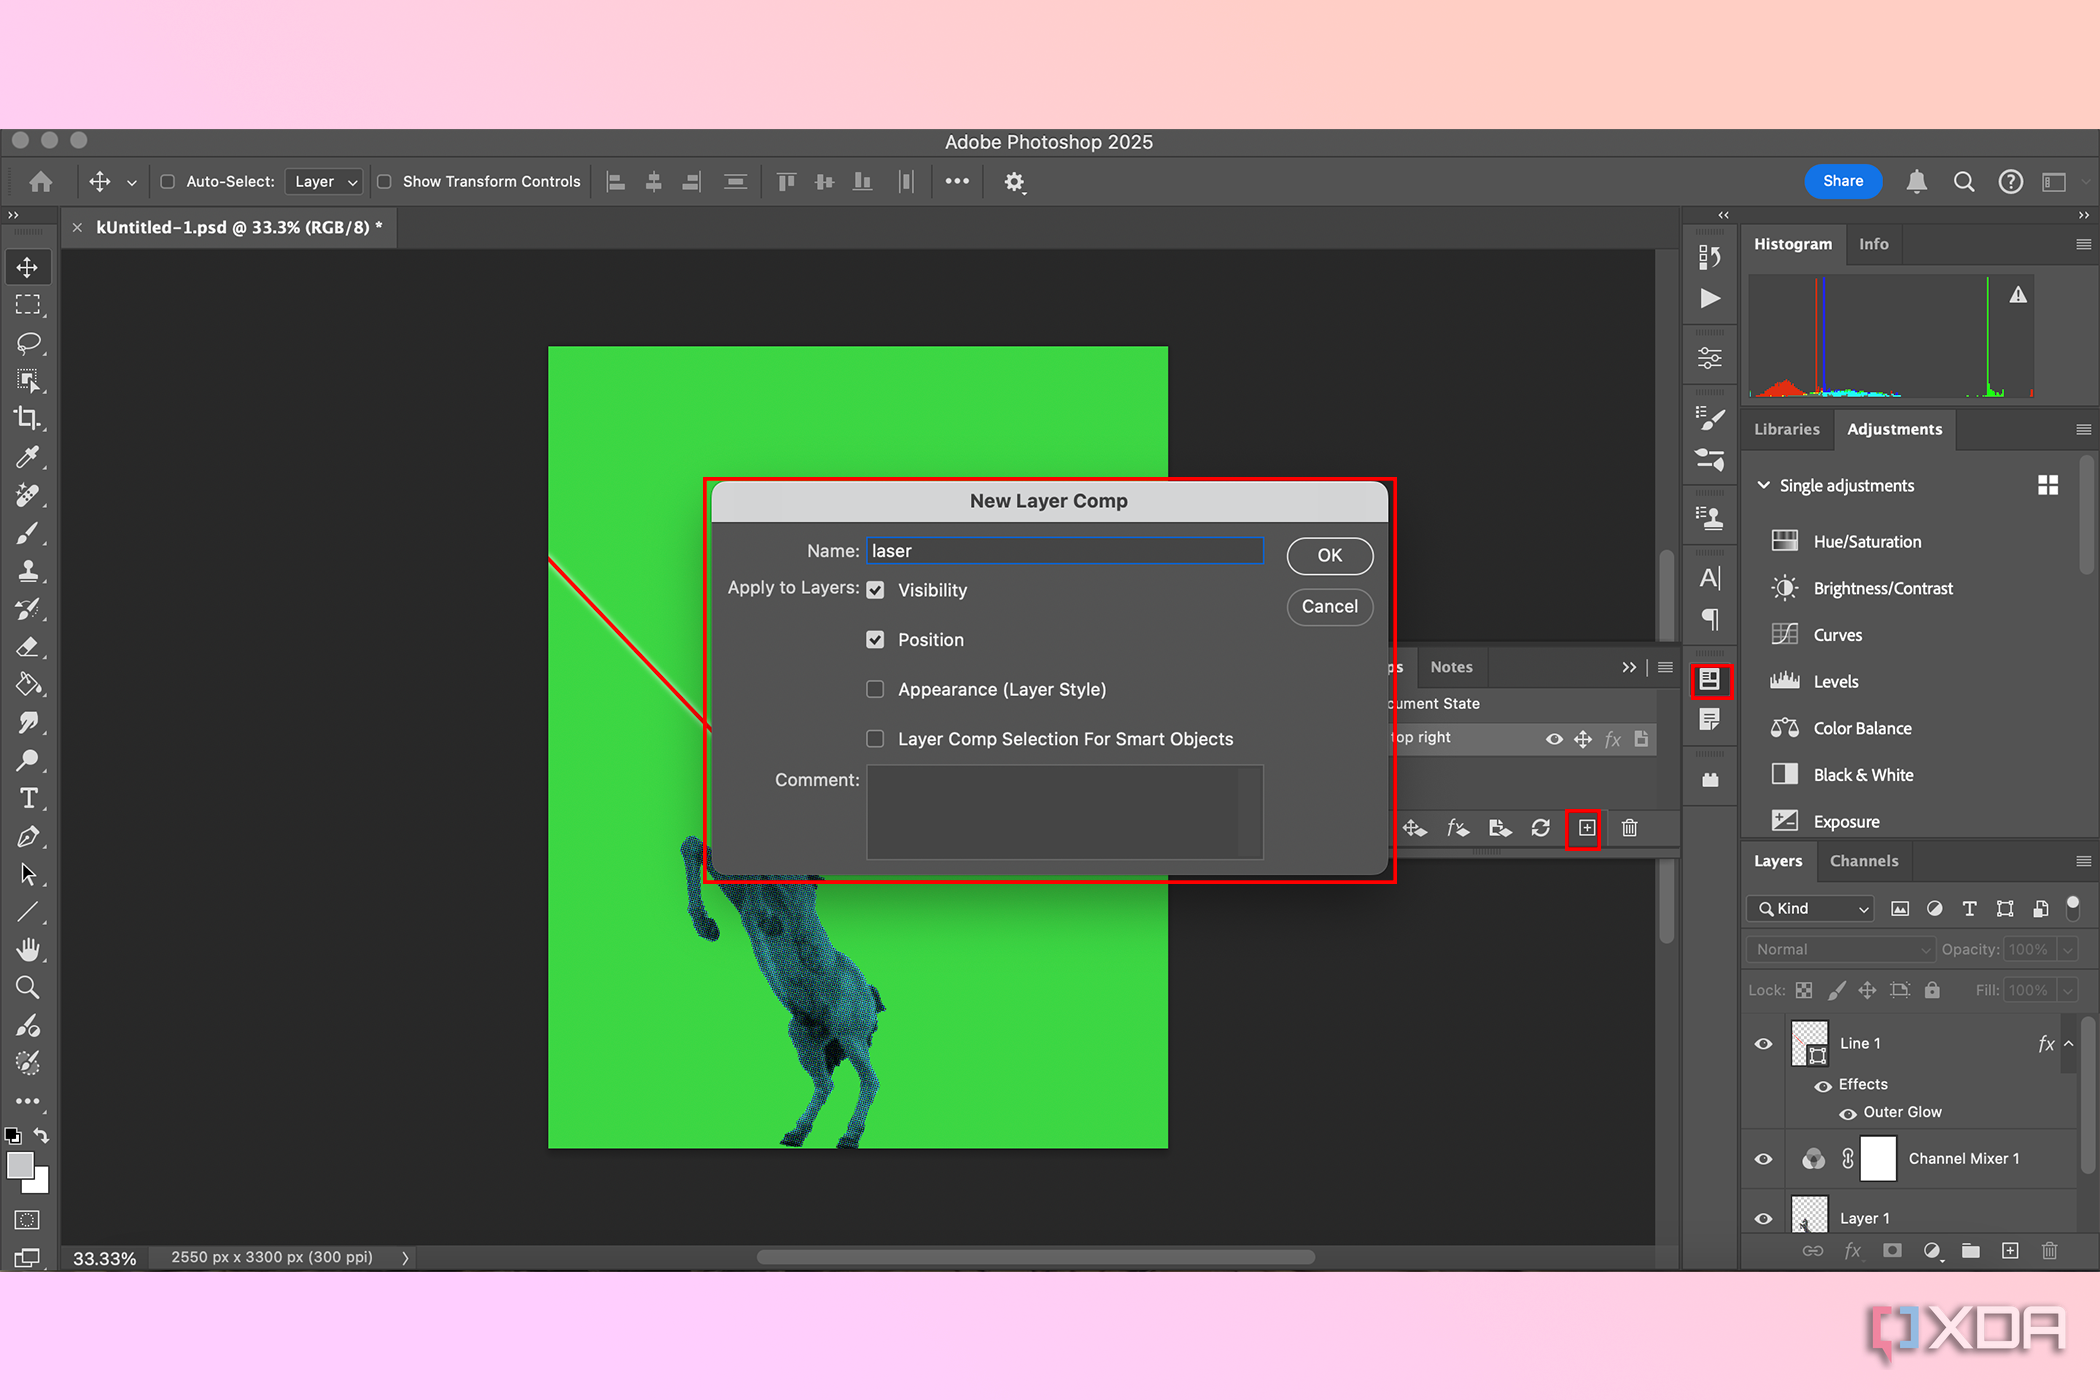Image resolution: width=2100 pixels, height=1400 pixels.
Task: Select the Zoom tool
Action: [x=27, y=988]
